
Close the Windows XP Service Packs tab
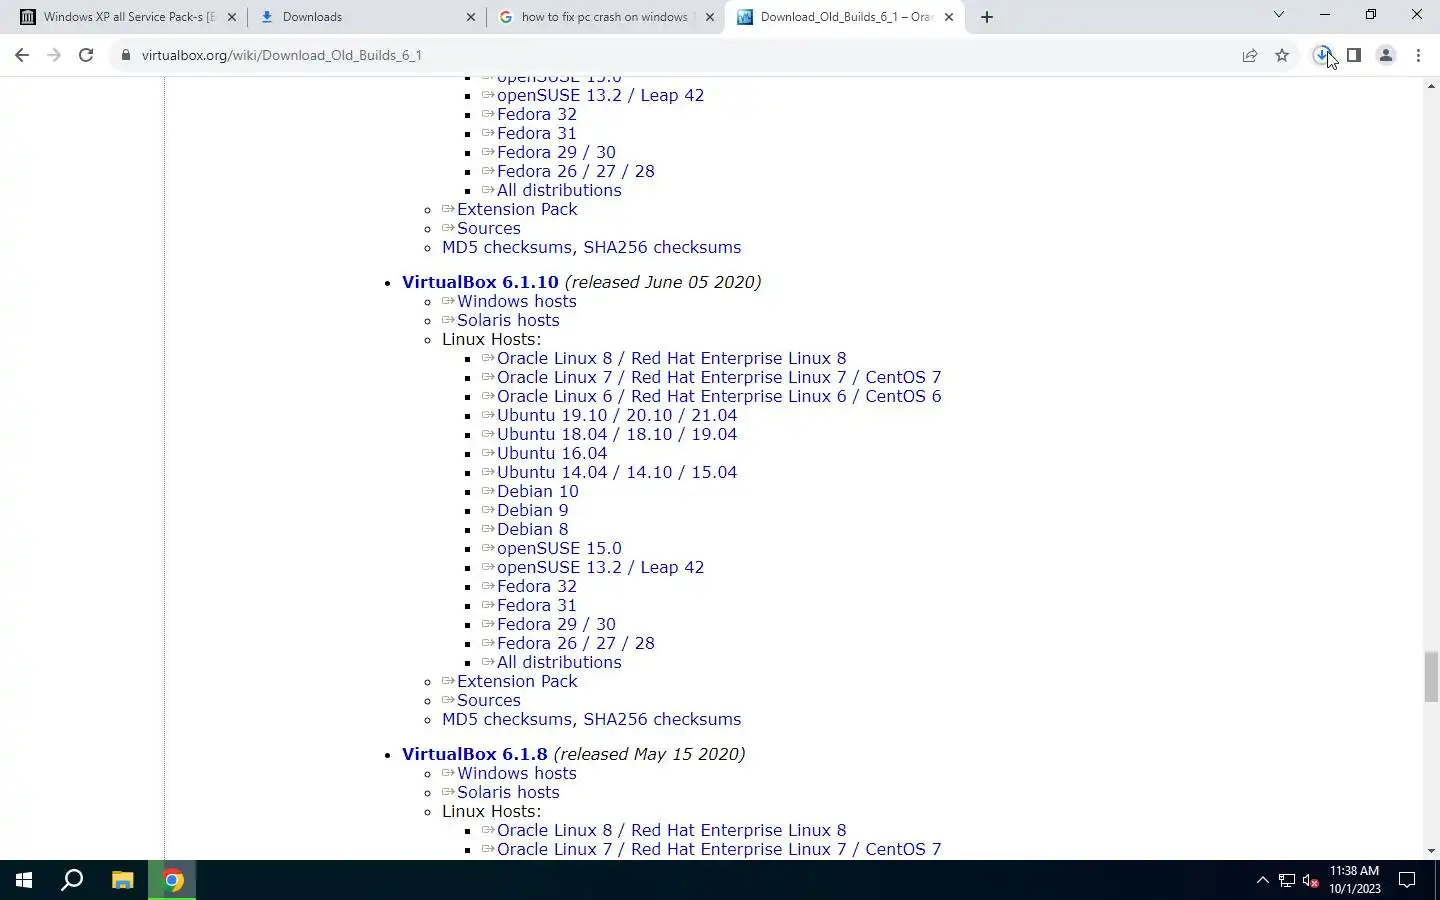click(x=231, y=17)
